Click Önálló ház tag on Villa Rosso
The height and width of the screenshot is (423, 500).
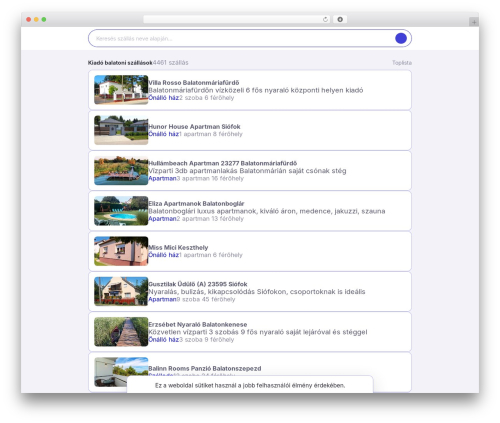164,98
